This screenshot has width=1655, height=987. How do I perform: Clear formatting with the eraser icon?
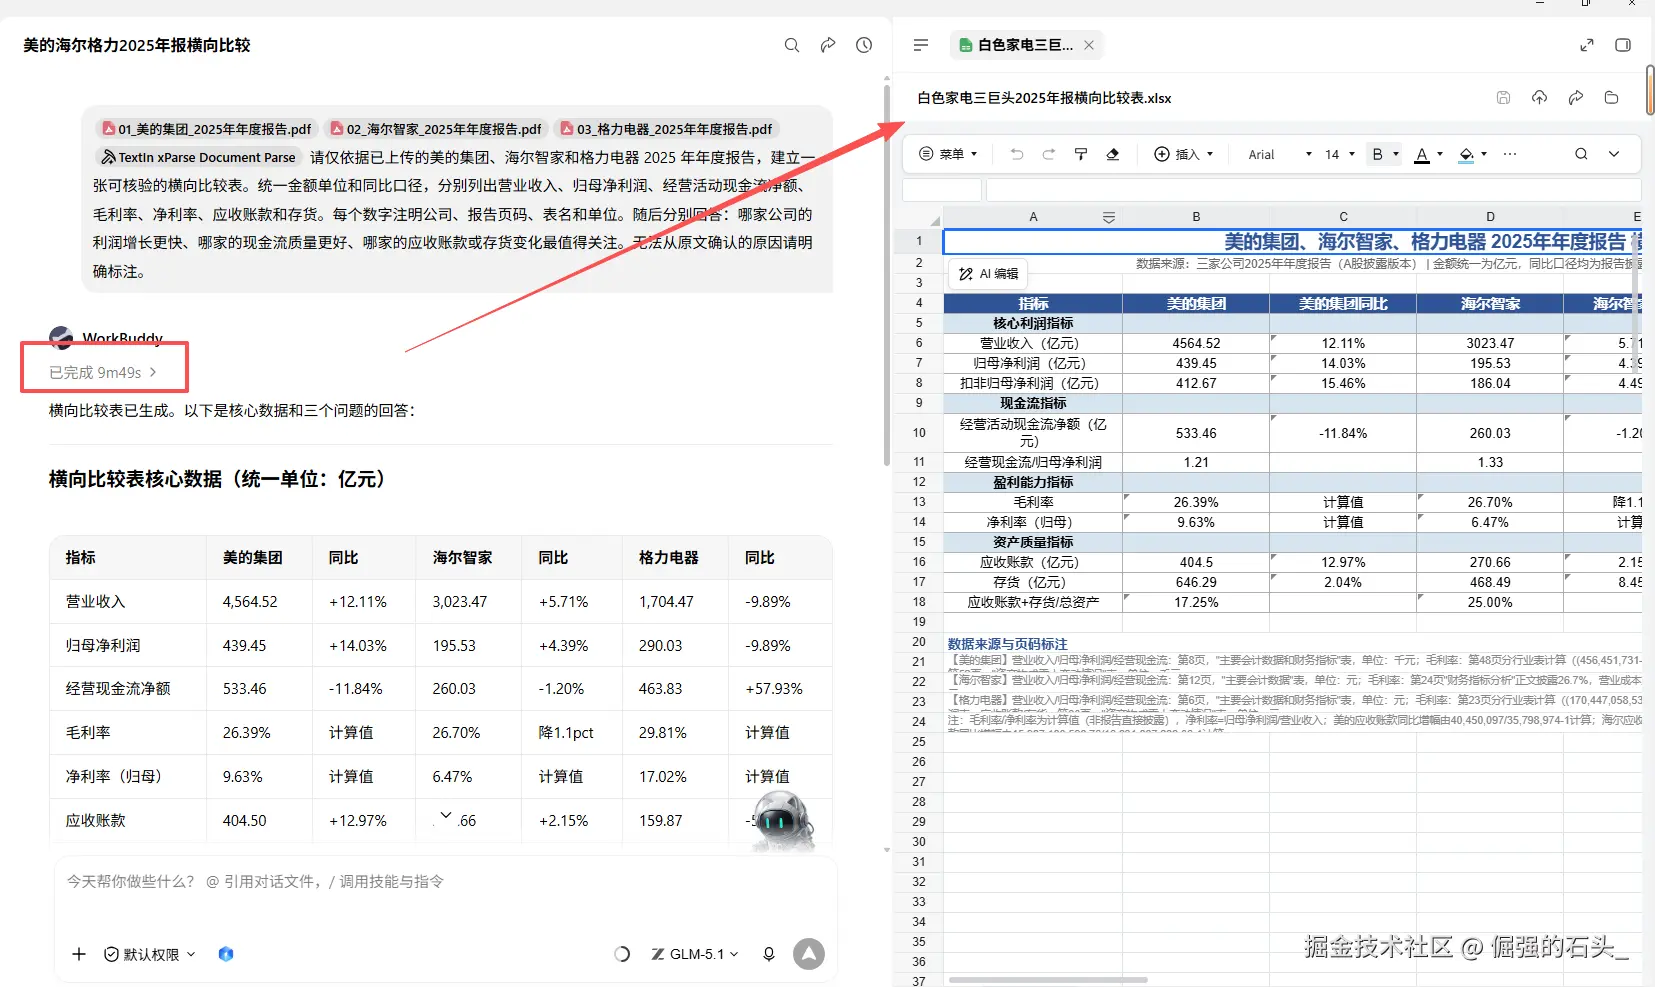pos(1113,154)
